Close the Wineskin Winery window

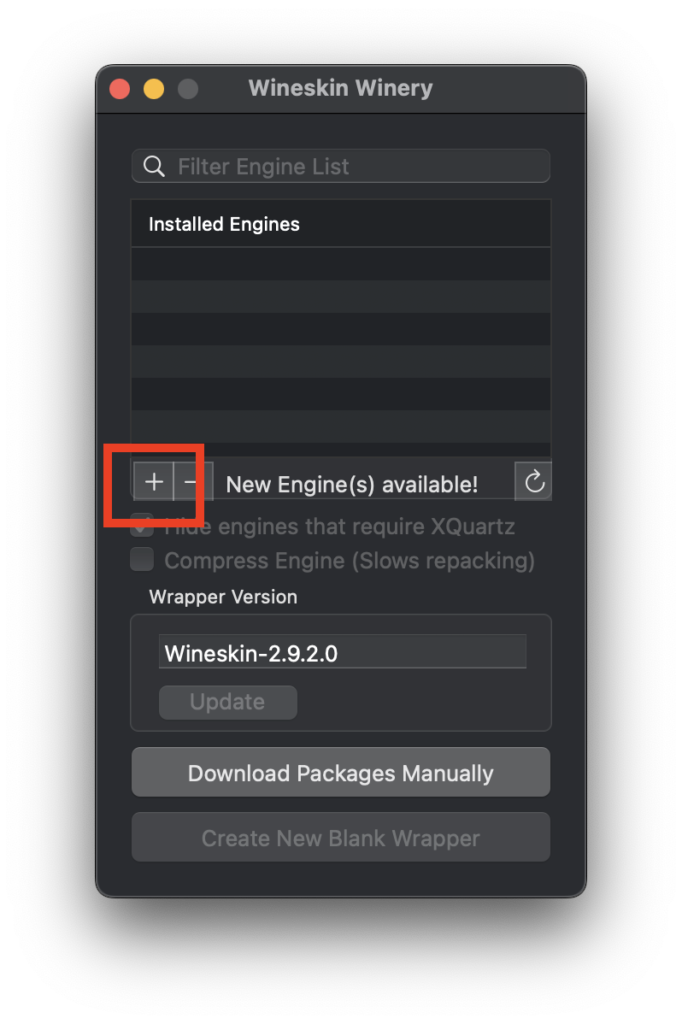120,89
